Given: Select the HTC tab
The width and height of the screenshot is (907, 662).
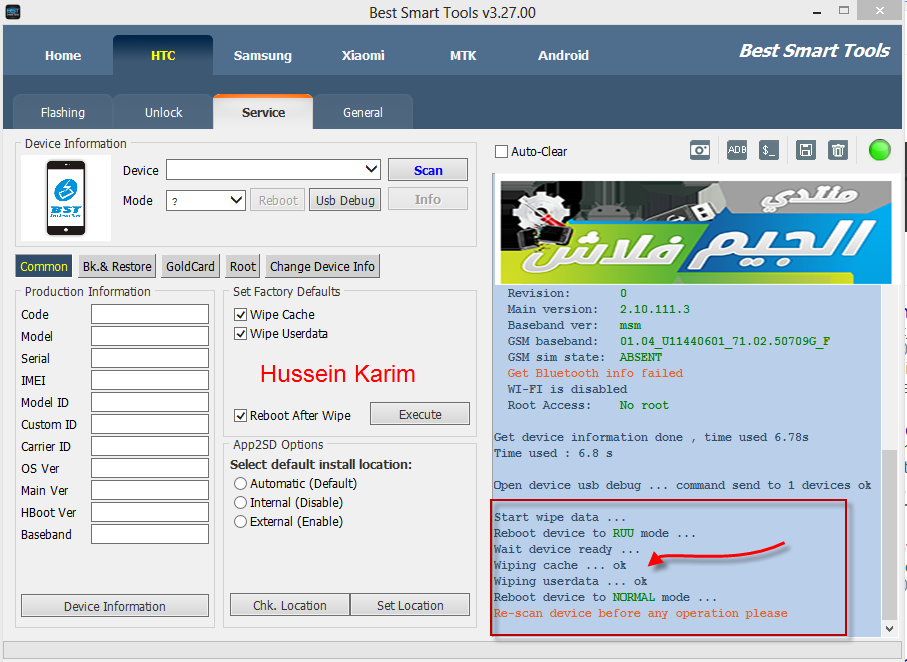Looking at the screenshot, I should point(163,56).
